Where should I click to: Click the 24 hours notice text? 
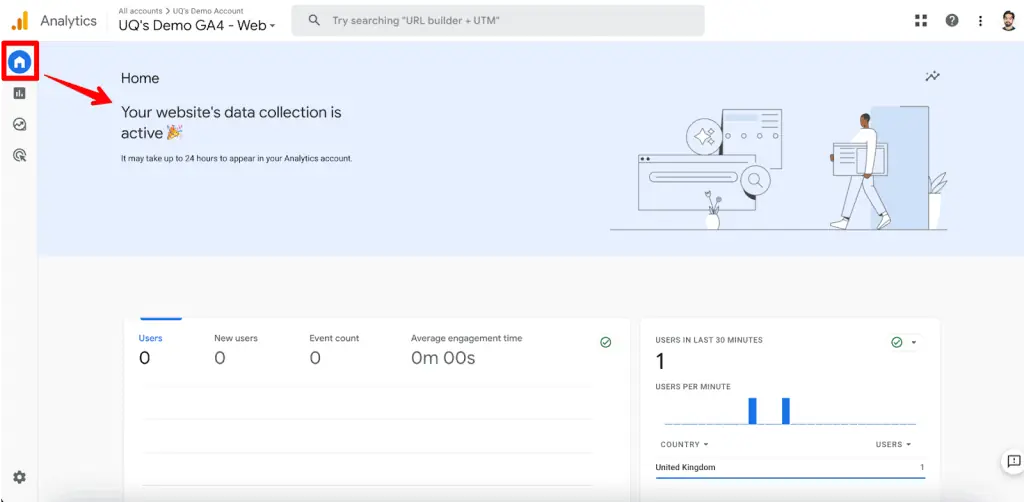point(236,159)
